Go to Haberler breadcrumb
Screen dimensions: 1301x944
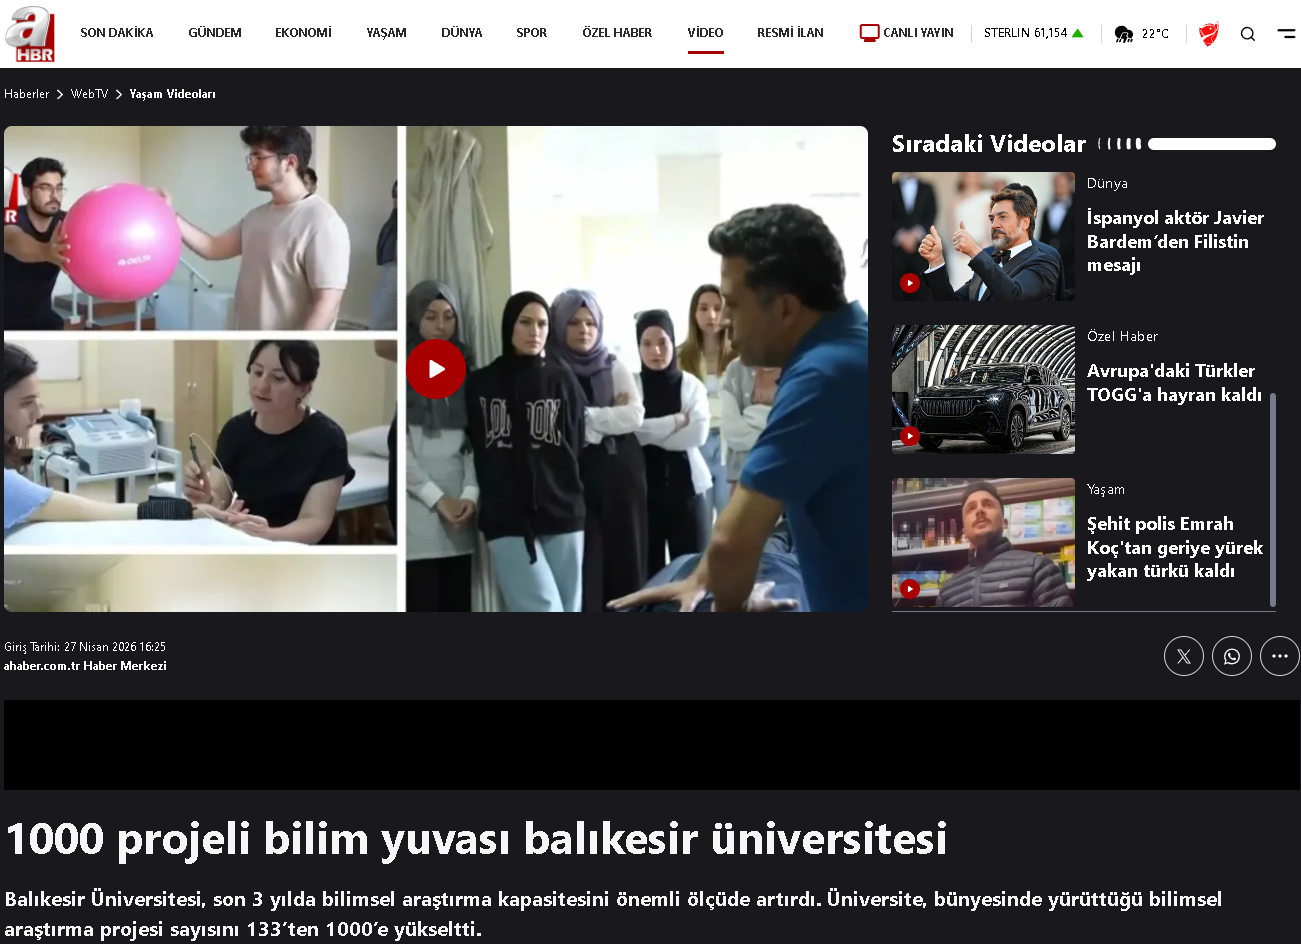[27, 94]
